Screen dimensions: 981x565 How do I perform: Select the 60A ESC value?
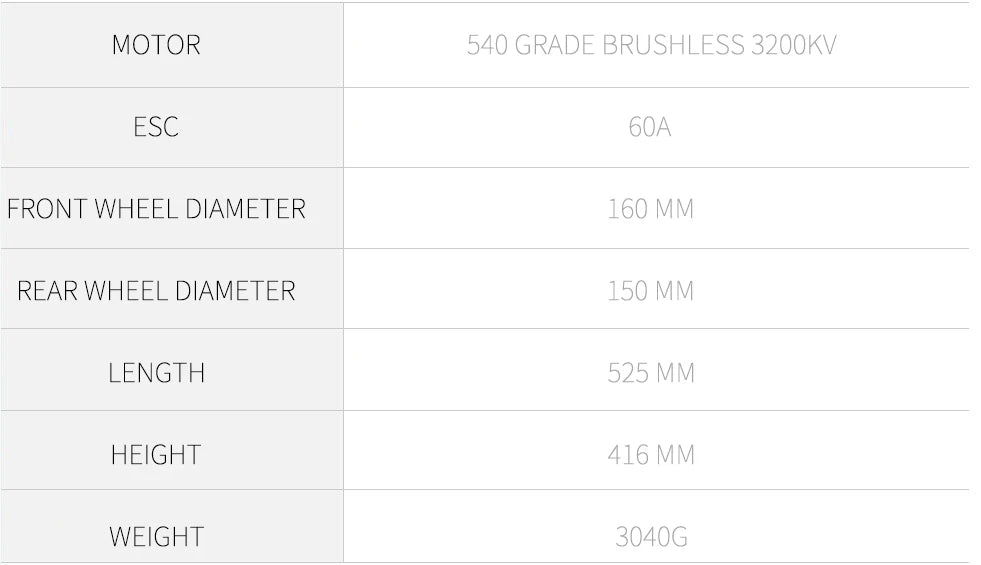click(650, 127)
